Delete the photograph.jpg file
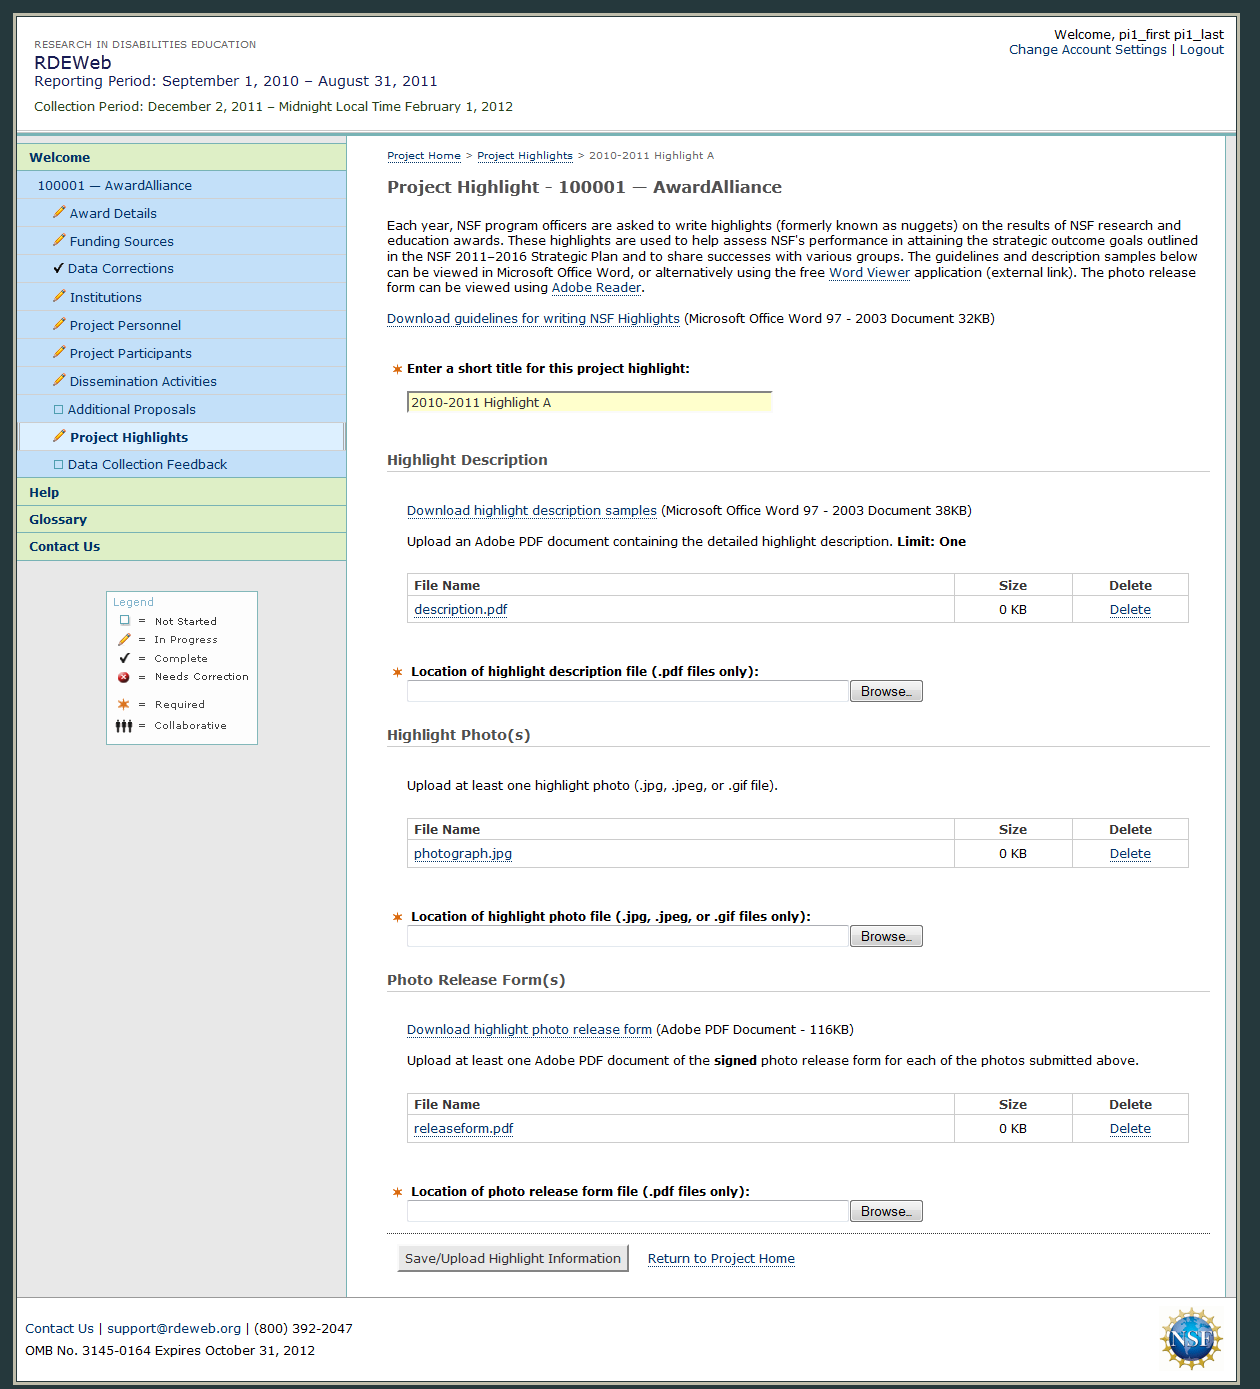The width and height of the screenshot is (1260, 1389). coord(1130,853)
